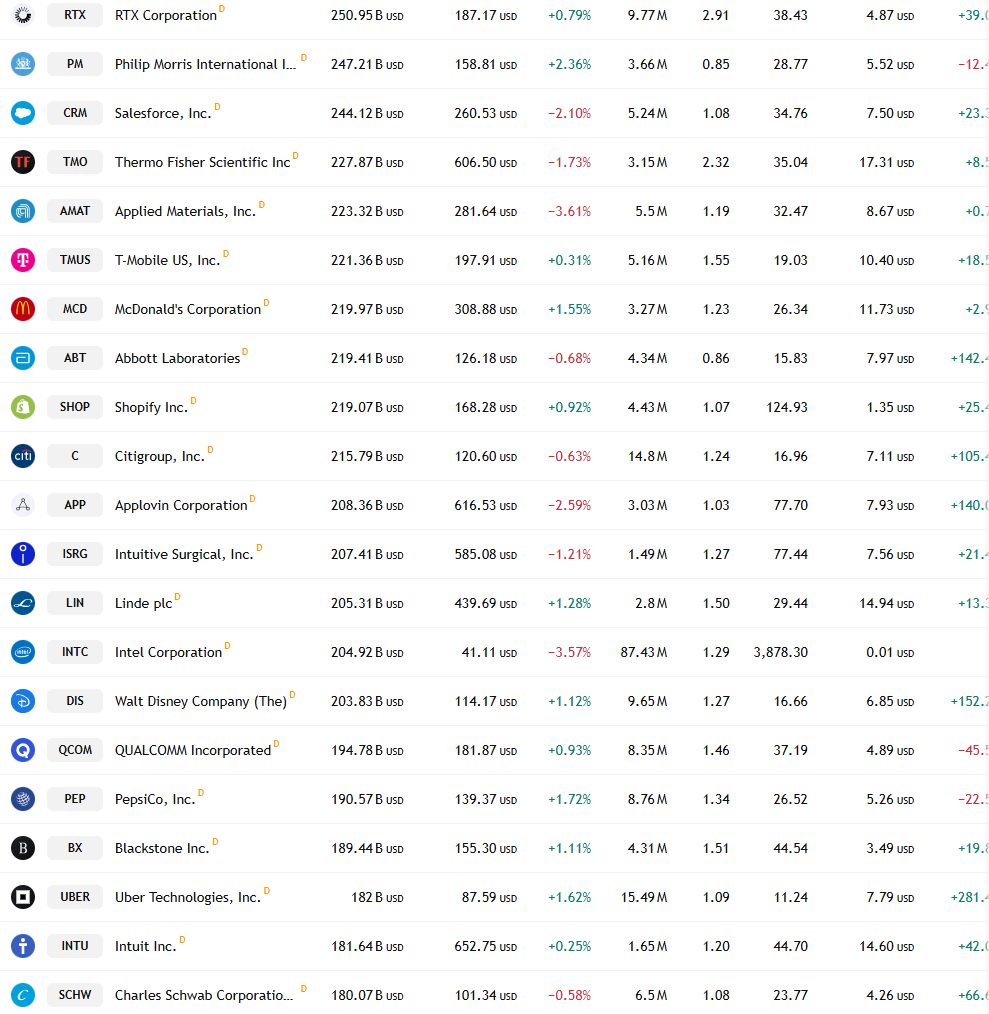Screen dimensions: 989x1014
Task: Open the QCOM ticker badge
Action: tap(75, 750)
